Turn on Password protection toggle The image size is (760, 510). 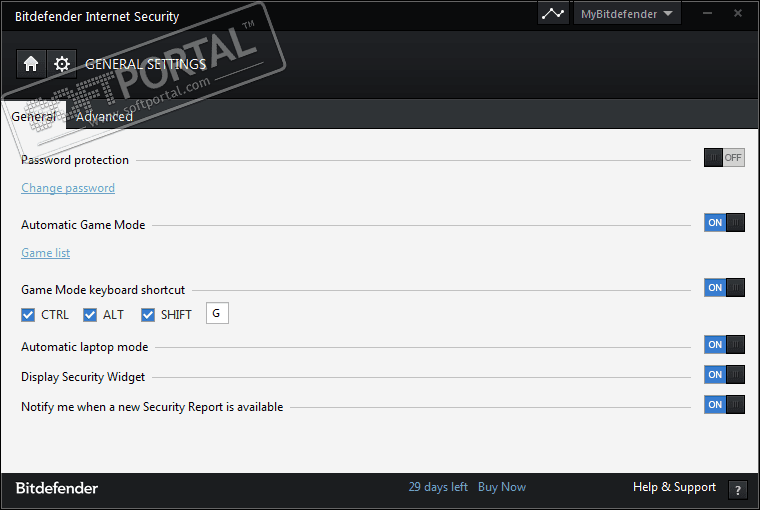[x=724, y=158]
